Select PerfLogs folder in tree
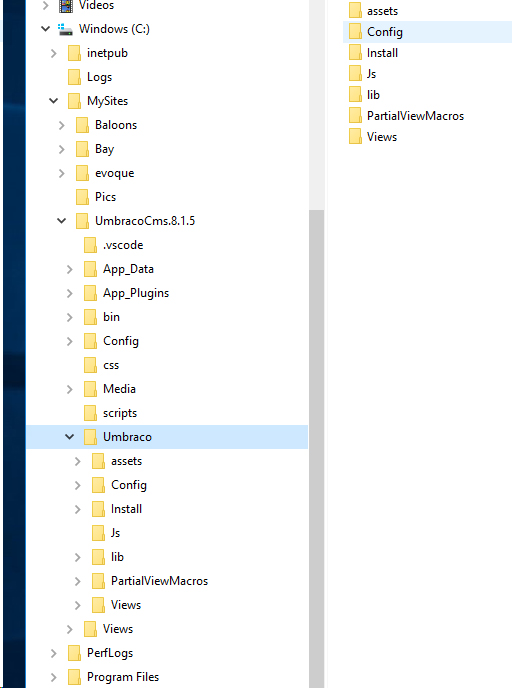The width and height of the screenshot is (512, 688). (110, 653)
